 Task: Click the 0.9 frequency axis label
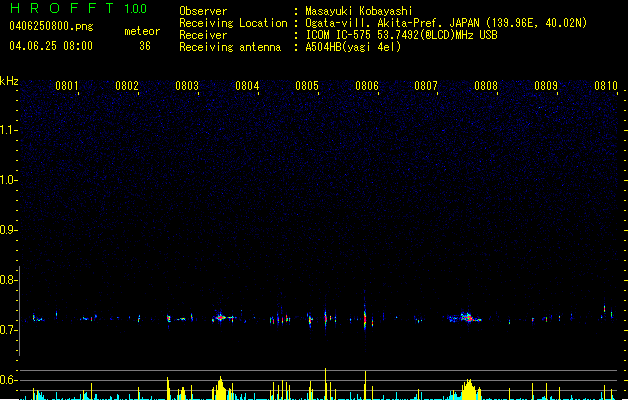tap(8, 230)
